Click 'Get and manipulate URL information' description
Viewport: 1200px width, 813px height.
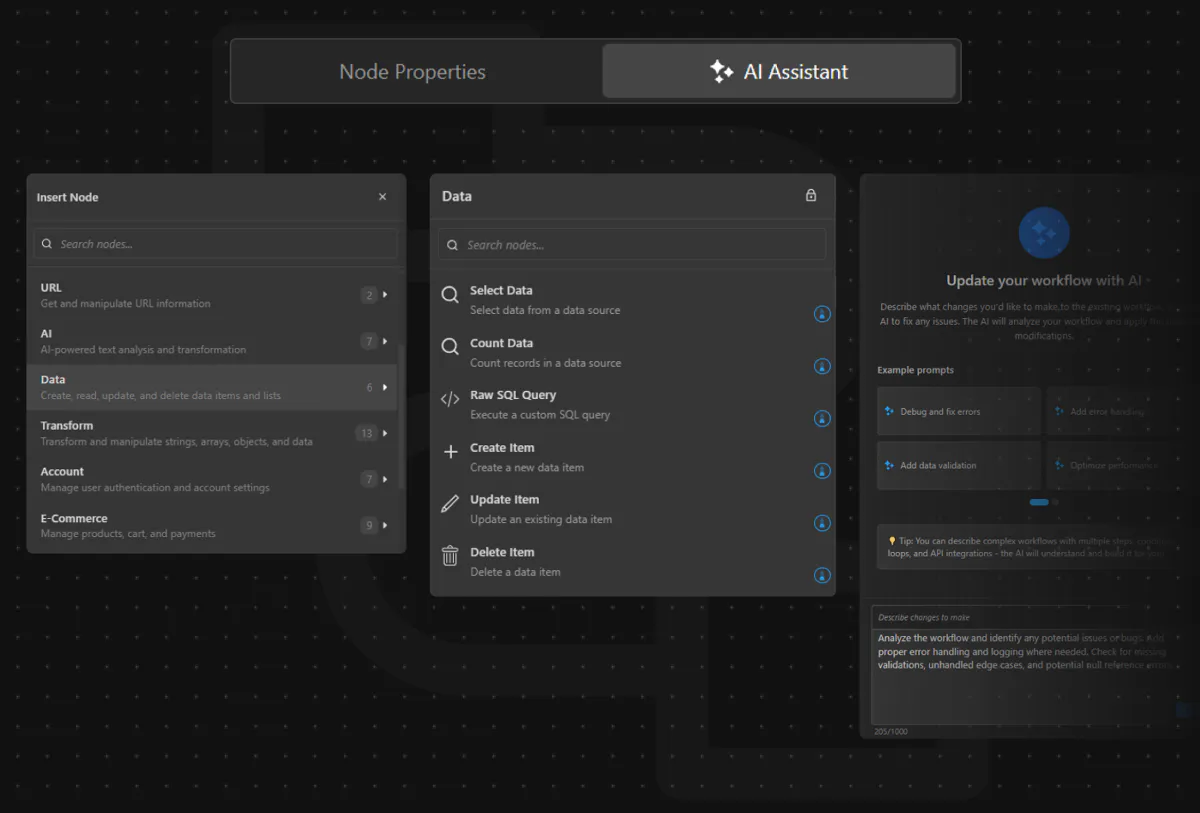125,303
